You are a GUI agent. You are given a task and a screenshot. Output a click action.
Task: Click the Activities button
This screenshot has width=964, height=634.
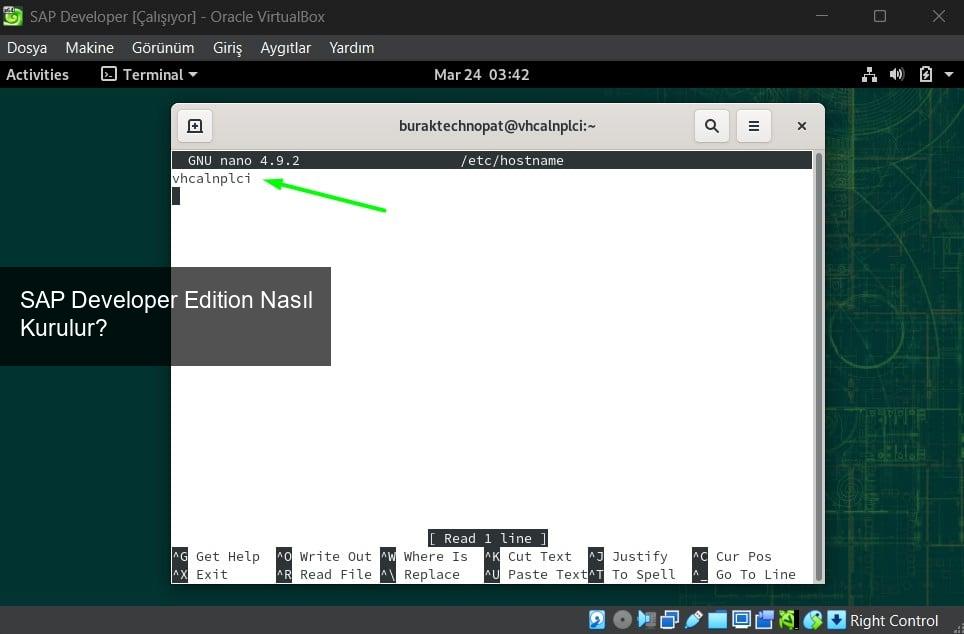37,75
